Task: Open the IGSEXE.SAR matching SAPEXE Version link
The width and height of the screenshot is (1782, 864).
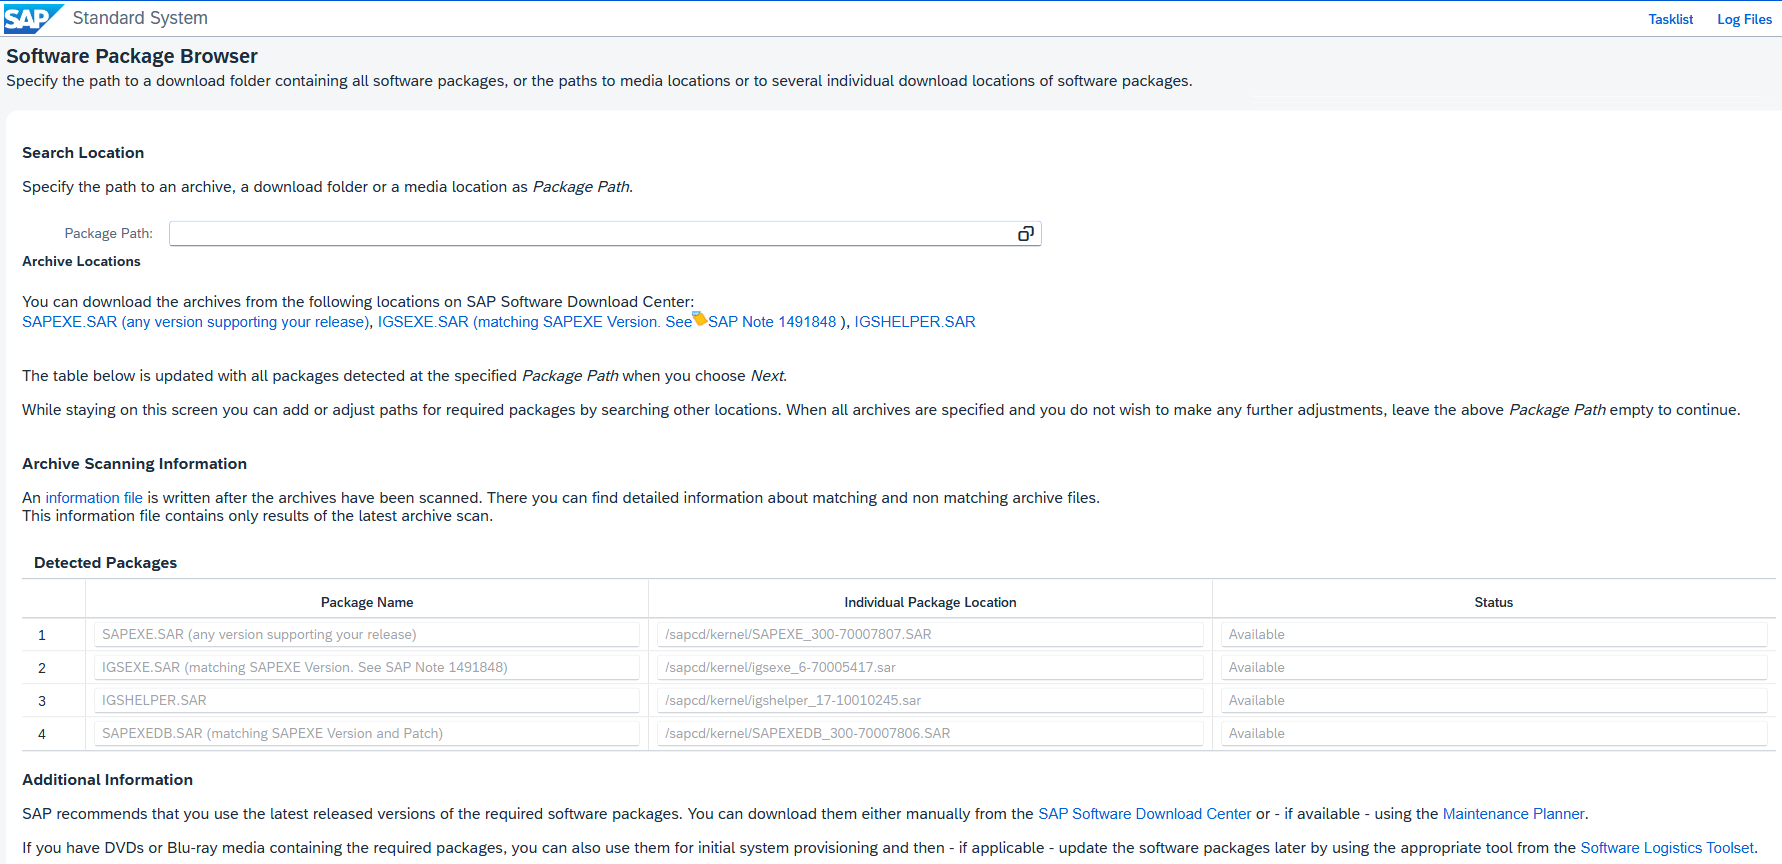Action: click(x=535, y=322)
